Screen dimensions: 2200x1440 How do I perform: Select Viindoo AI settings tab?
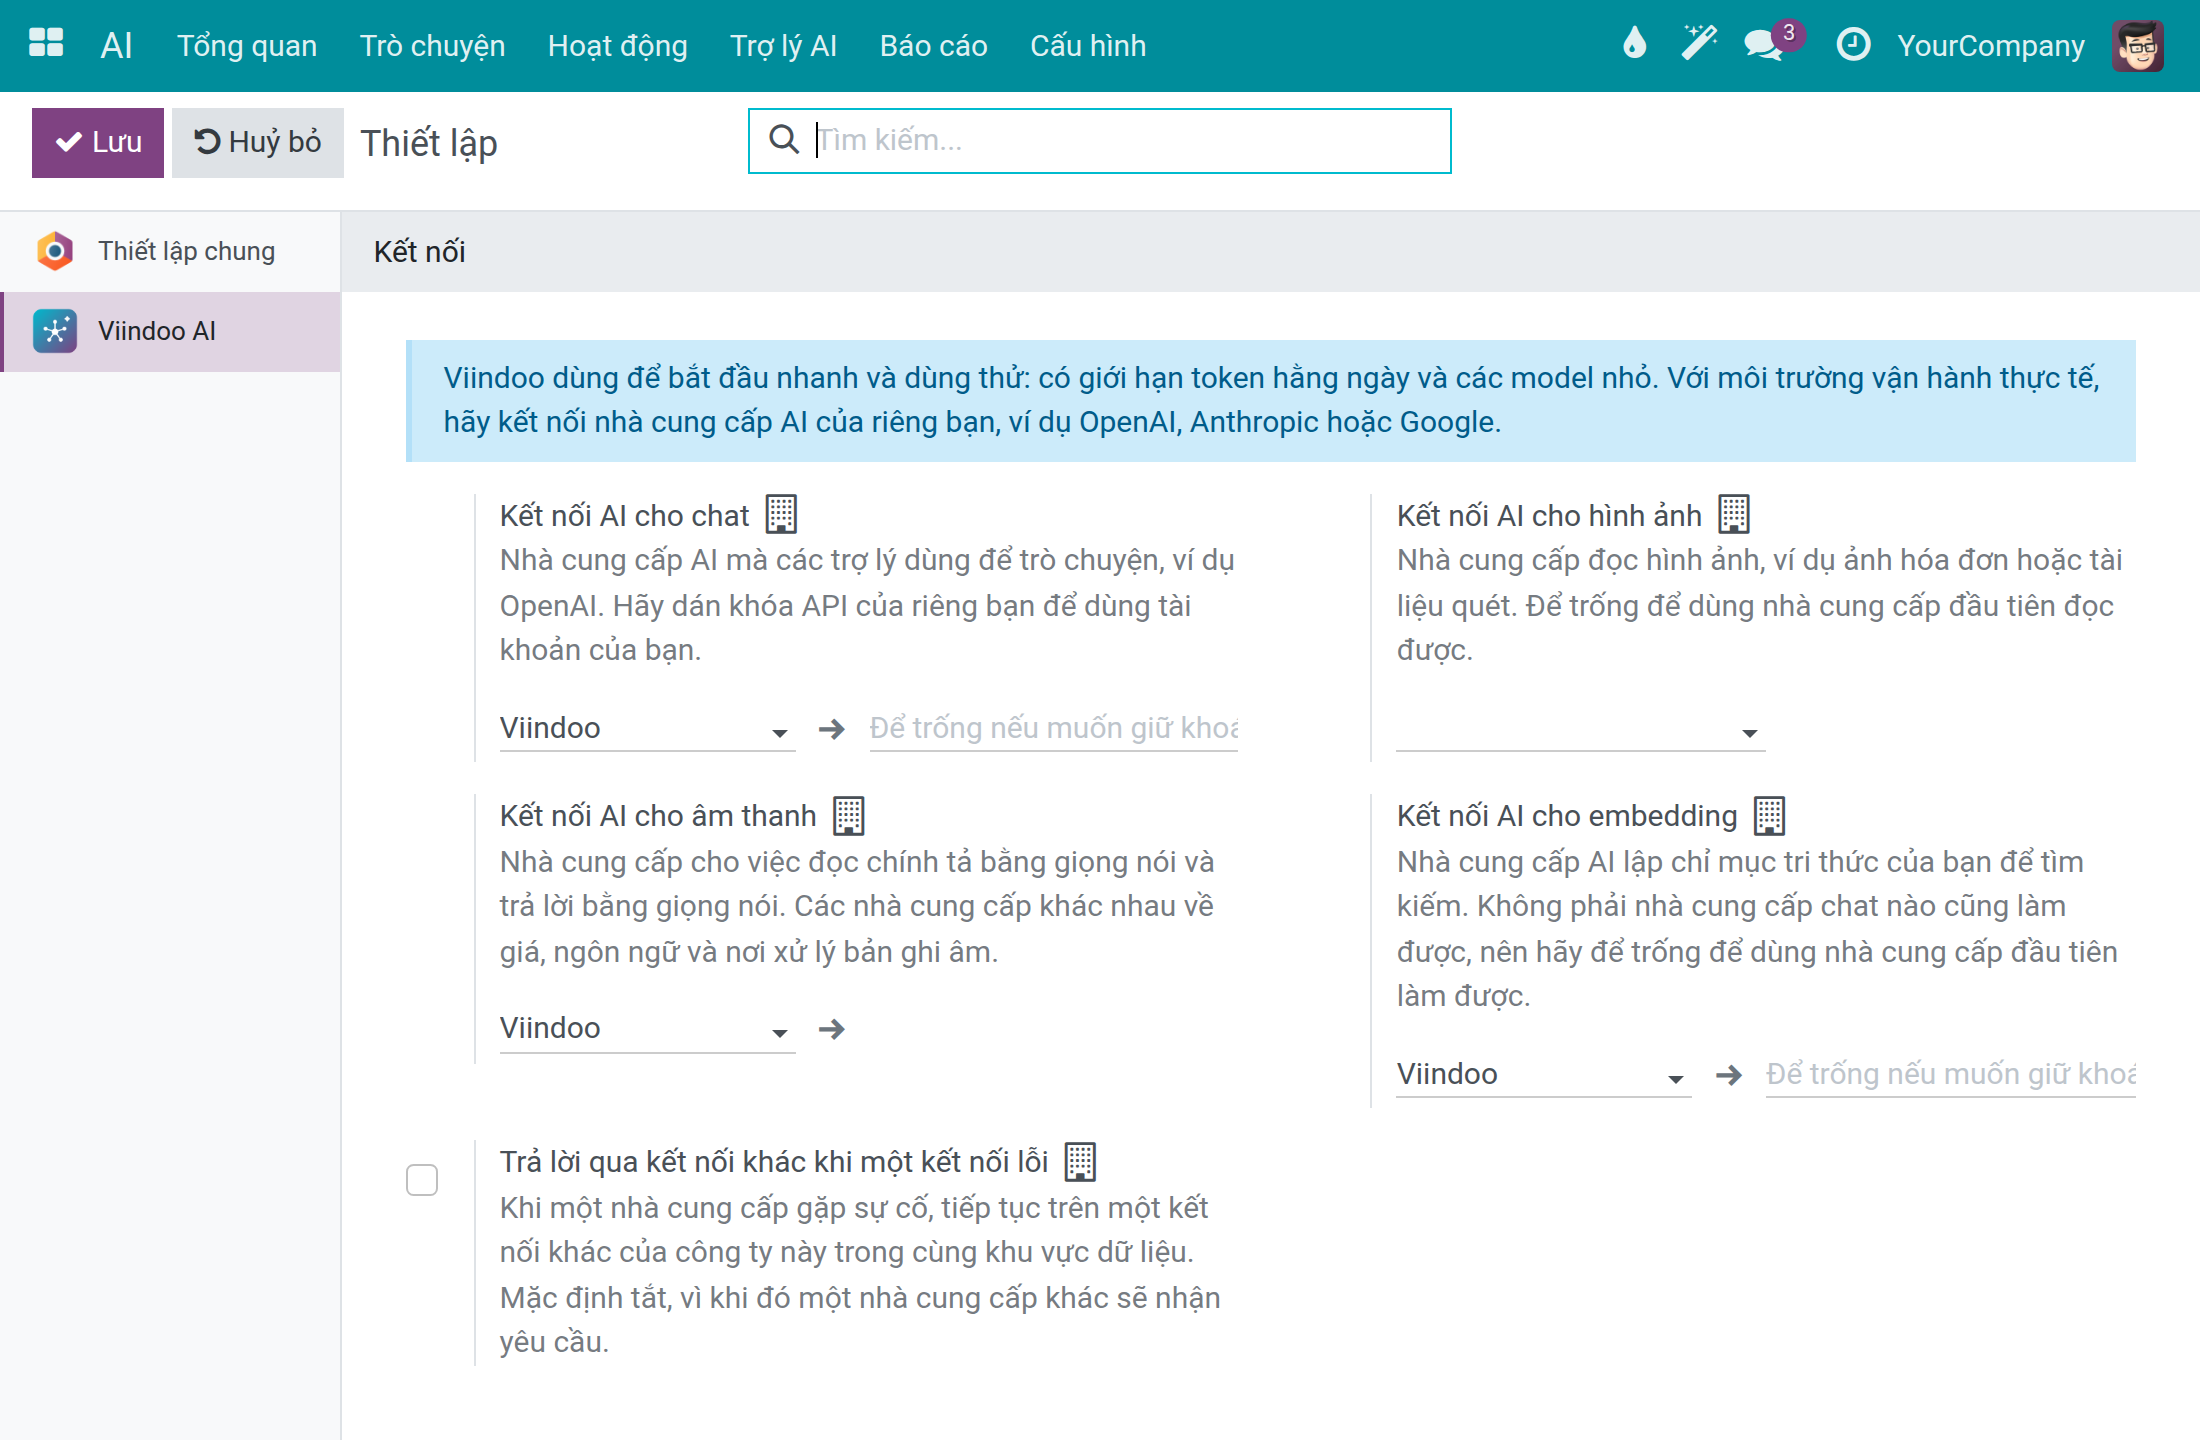point(171,331)
